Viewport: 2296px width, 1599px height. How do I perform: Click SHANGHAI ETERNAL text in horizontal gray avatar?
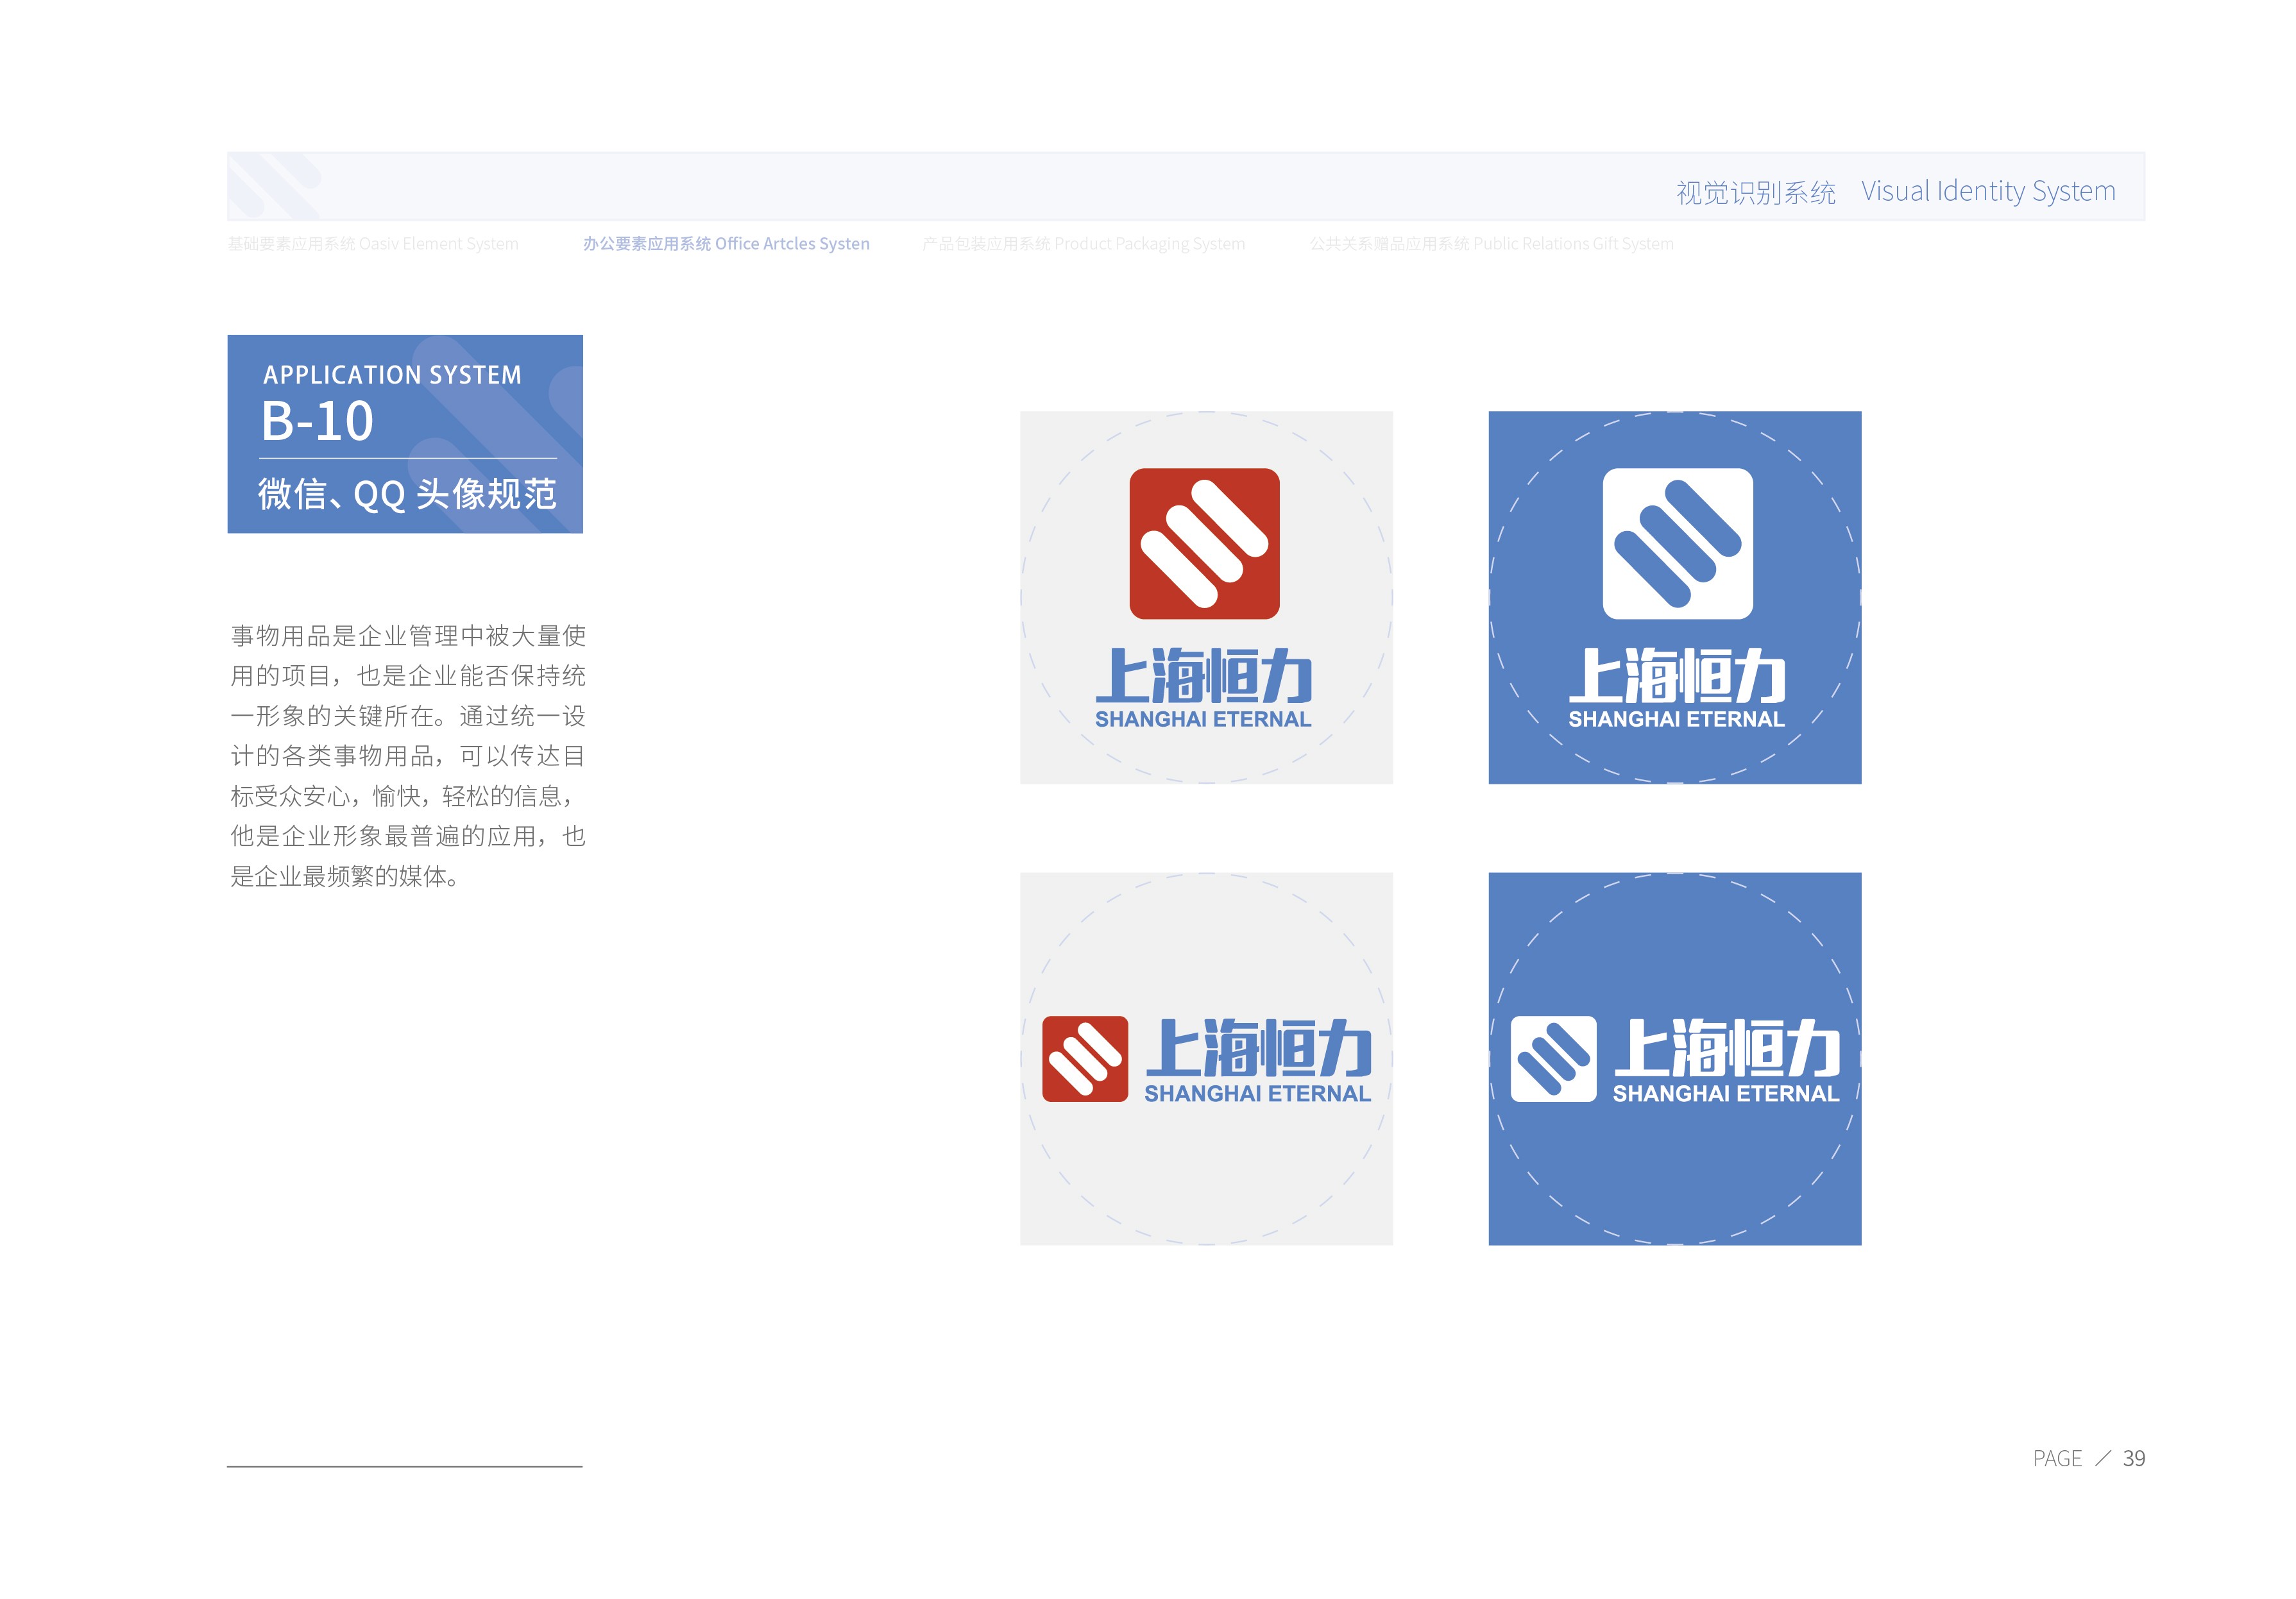(1257, 1094)
